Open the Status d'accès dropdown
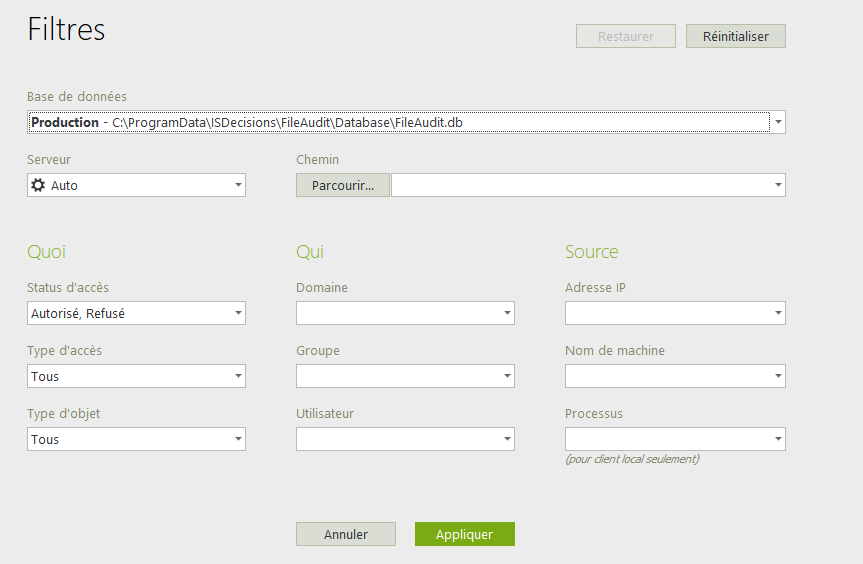The width and height of the screenshot is (863, 564). click(x=238, y=313)
